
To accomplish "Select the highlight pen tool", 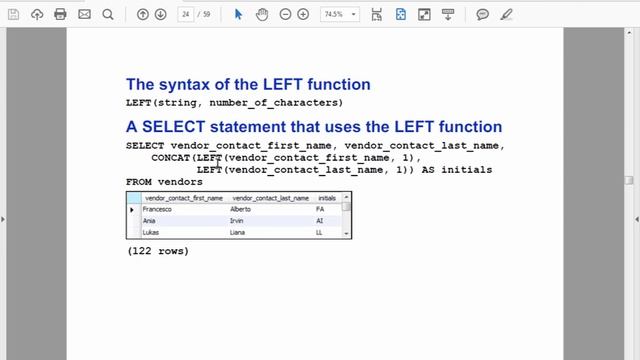I will (x=507, y=15).
